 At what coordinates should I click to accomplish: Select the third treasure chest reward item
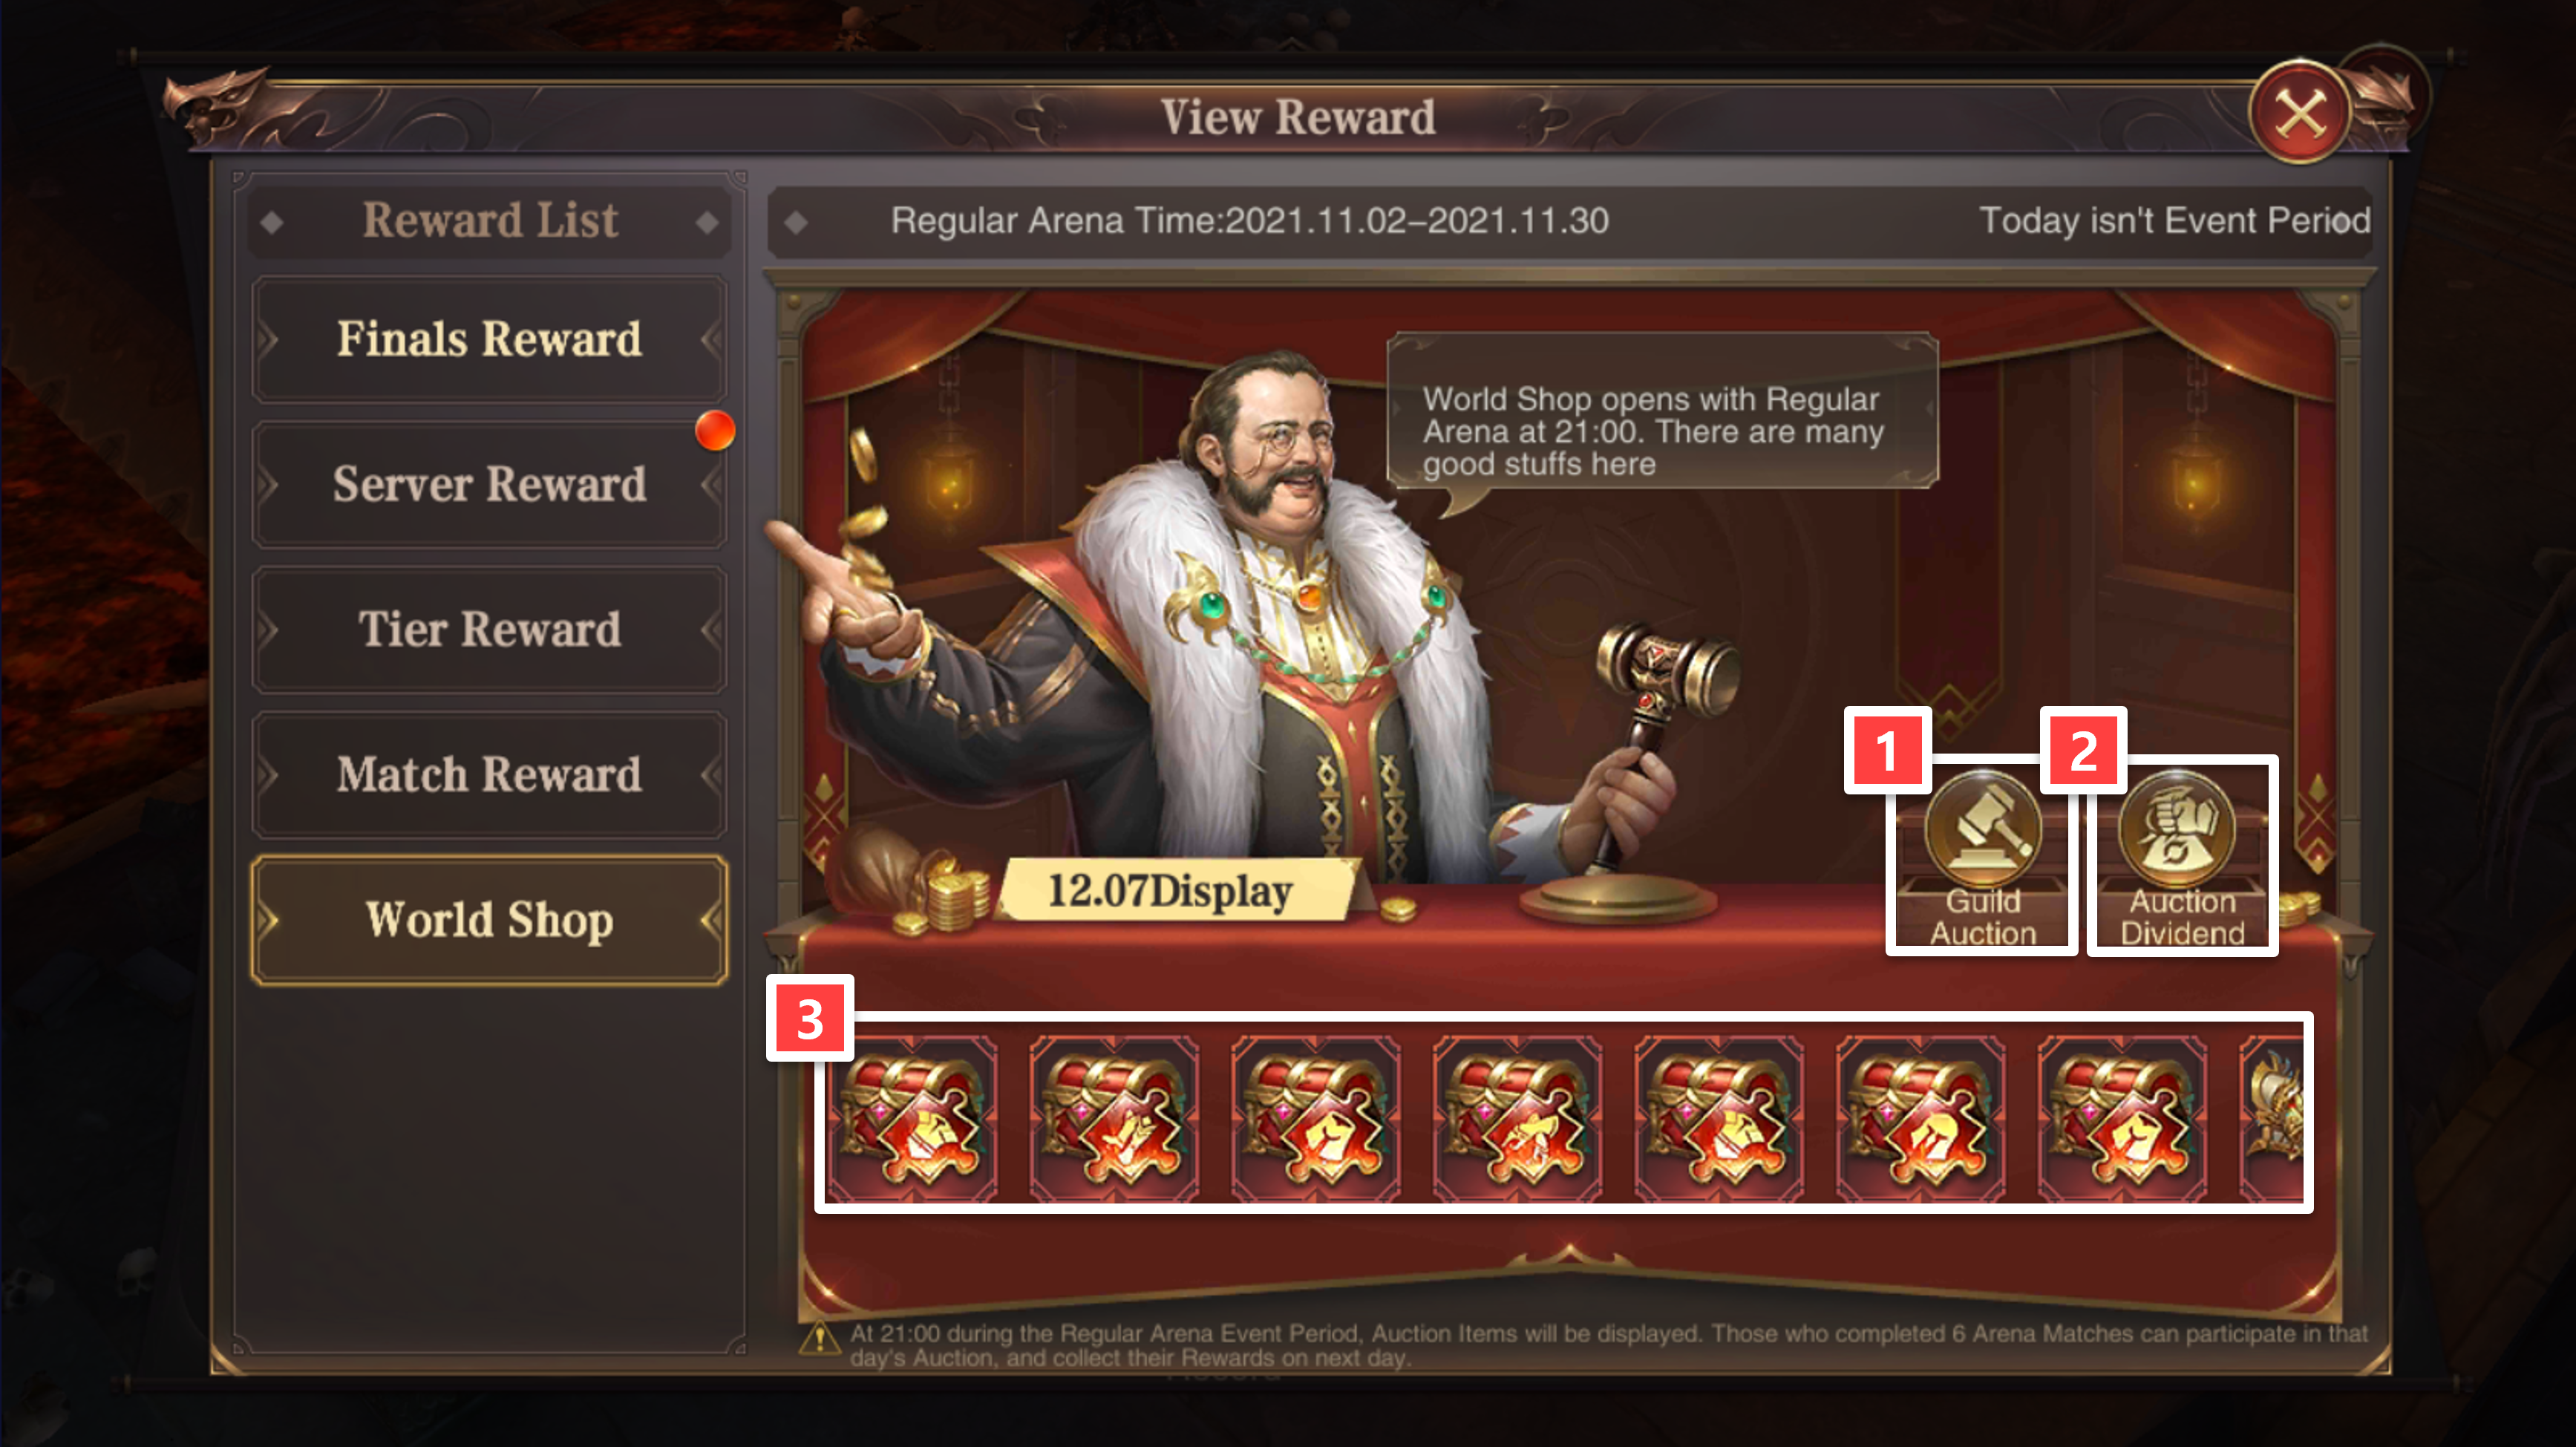(1316, 1118)
